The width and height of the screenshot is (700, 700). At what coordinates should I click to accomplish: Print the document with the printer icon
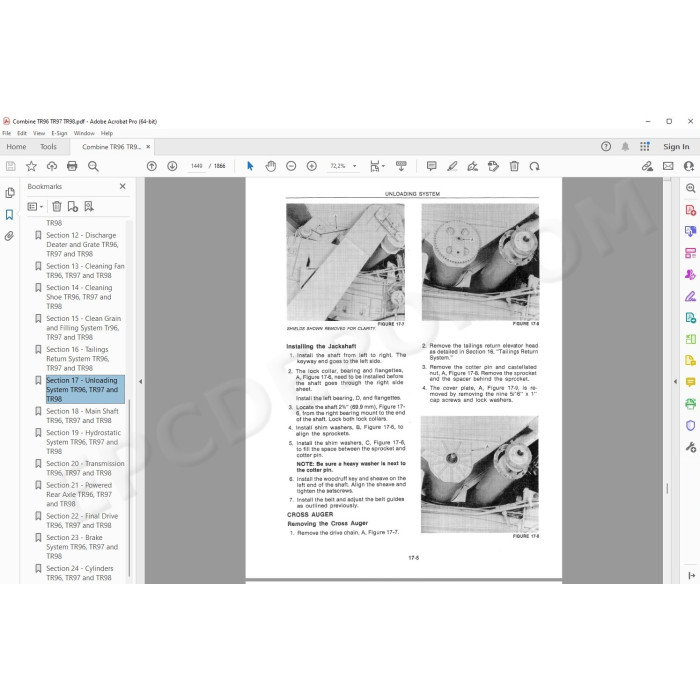72,167
